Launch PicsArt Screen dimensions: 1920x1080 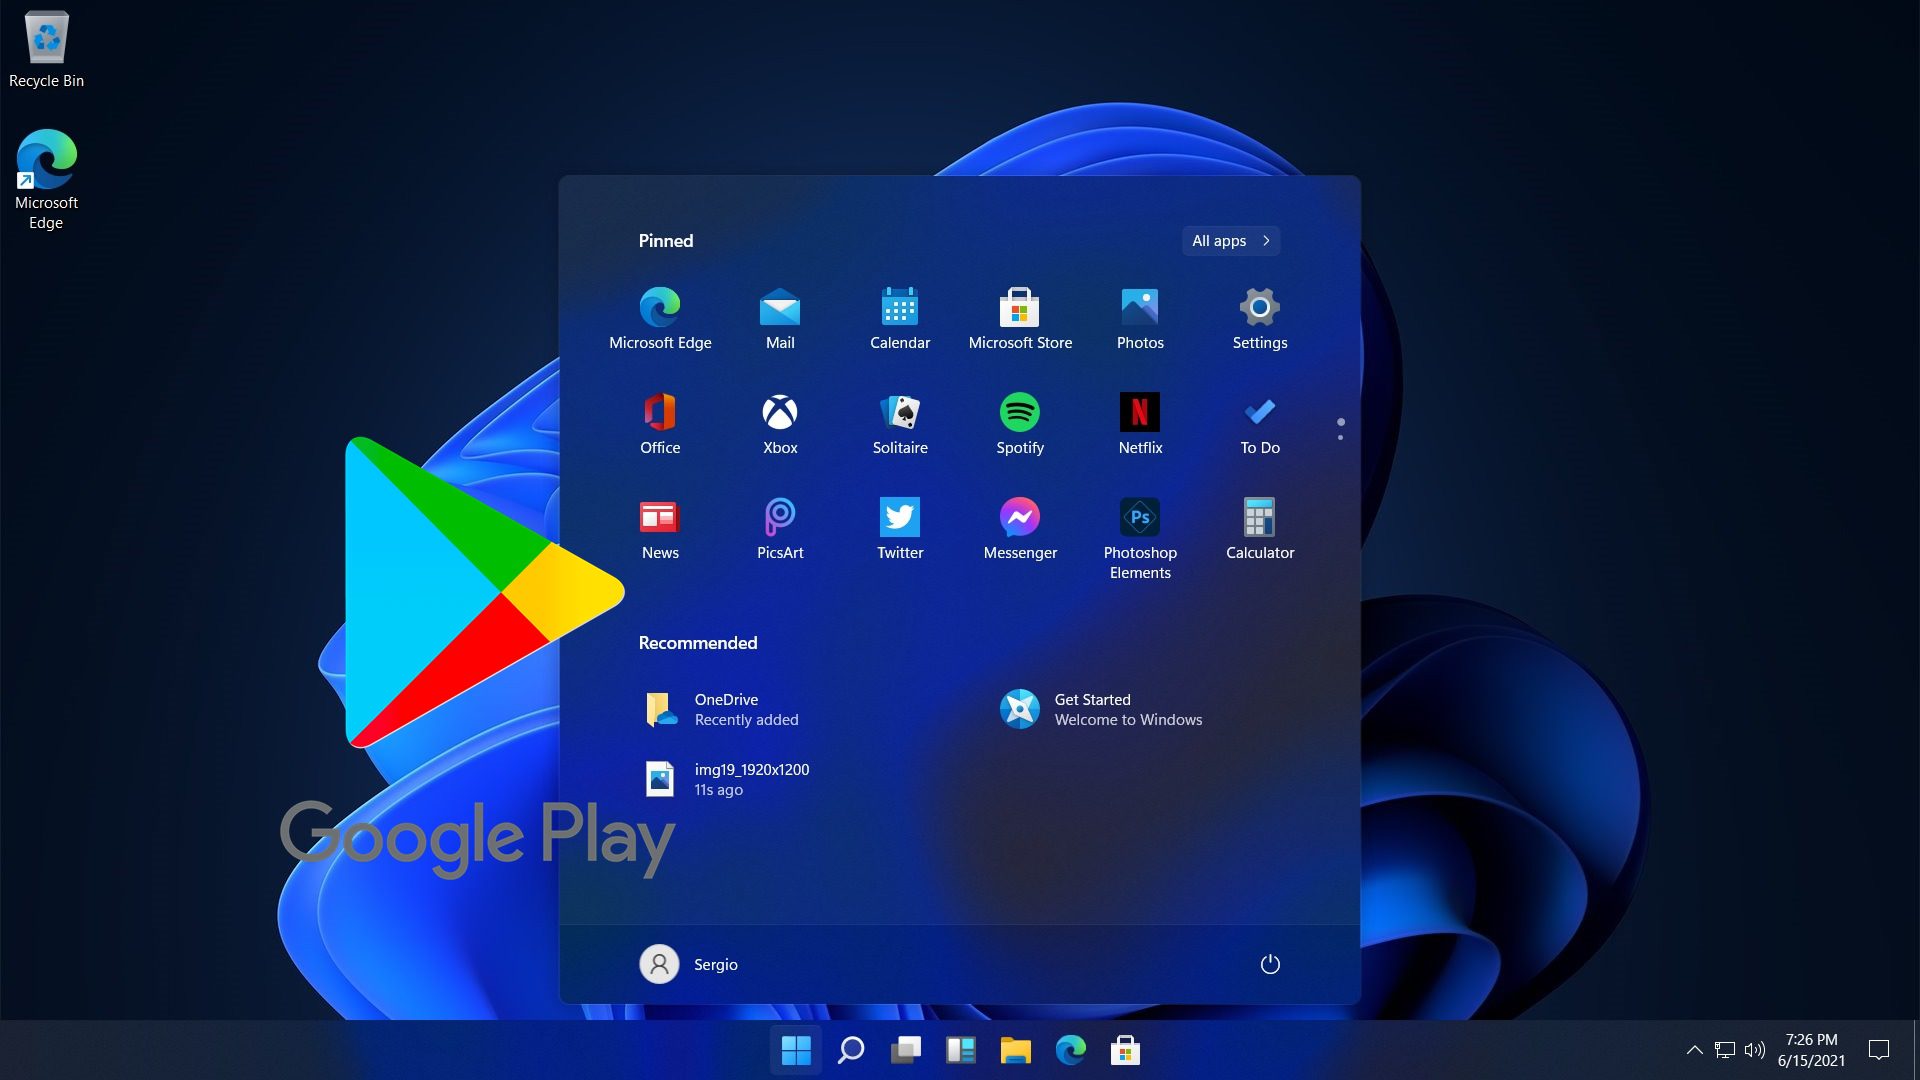coord(780,528)
